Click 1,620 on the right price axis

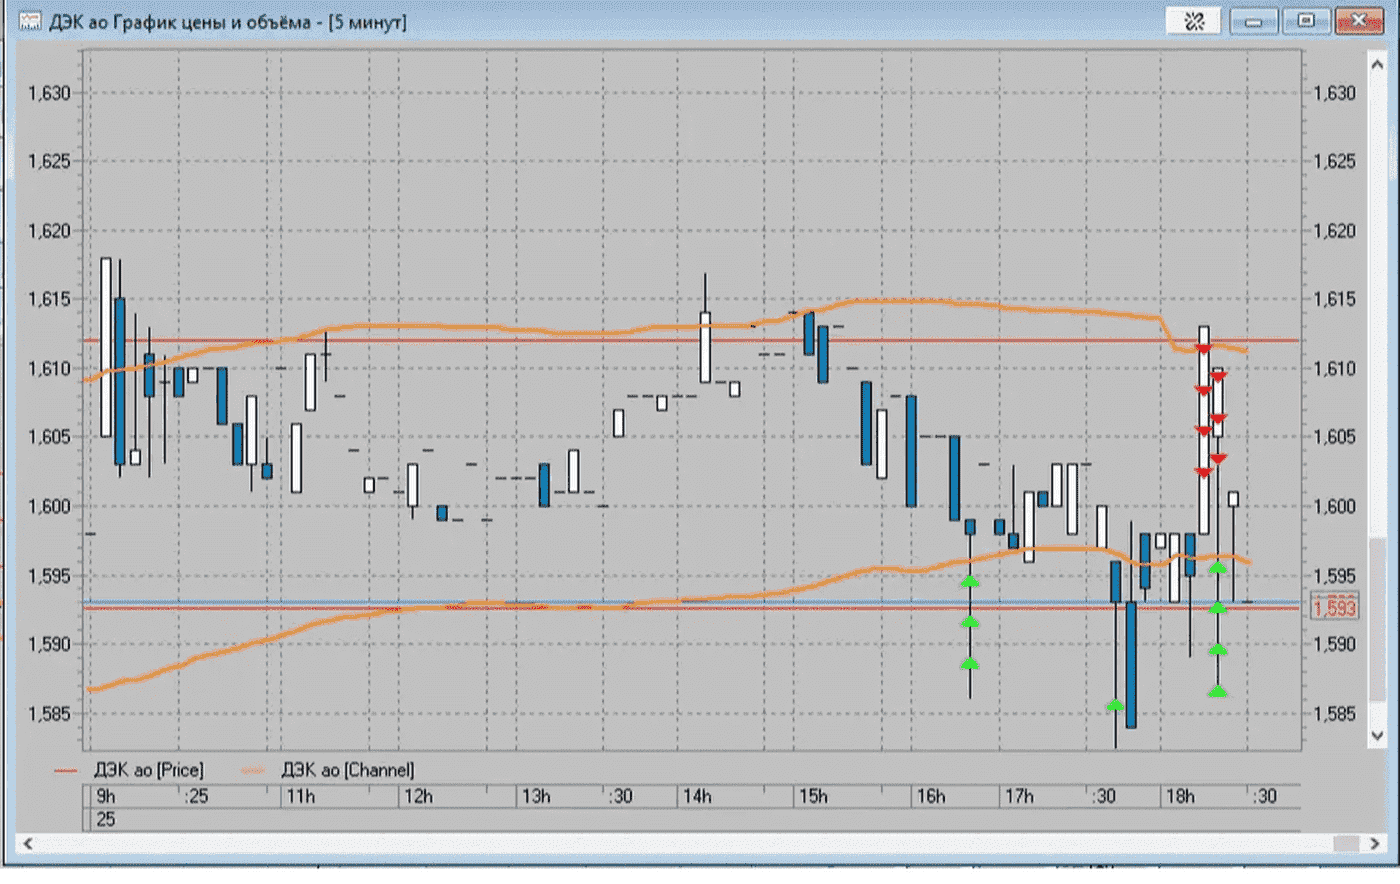(x=1334, y=231)
